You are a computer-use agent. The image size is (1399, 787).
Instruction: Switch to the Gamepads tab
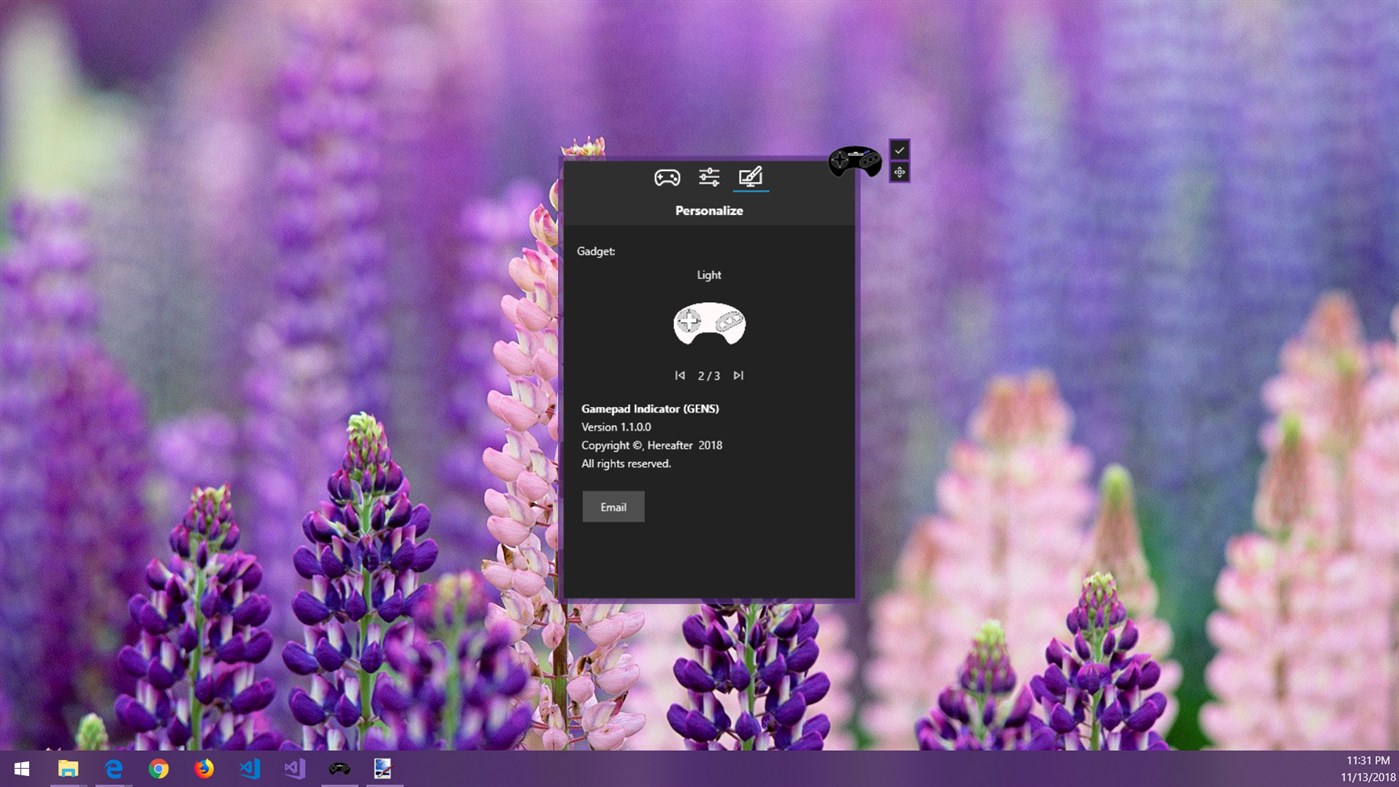tap(666, 176)
